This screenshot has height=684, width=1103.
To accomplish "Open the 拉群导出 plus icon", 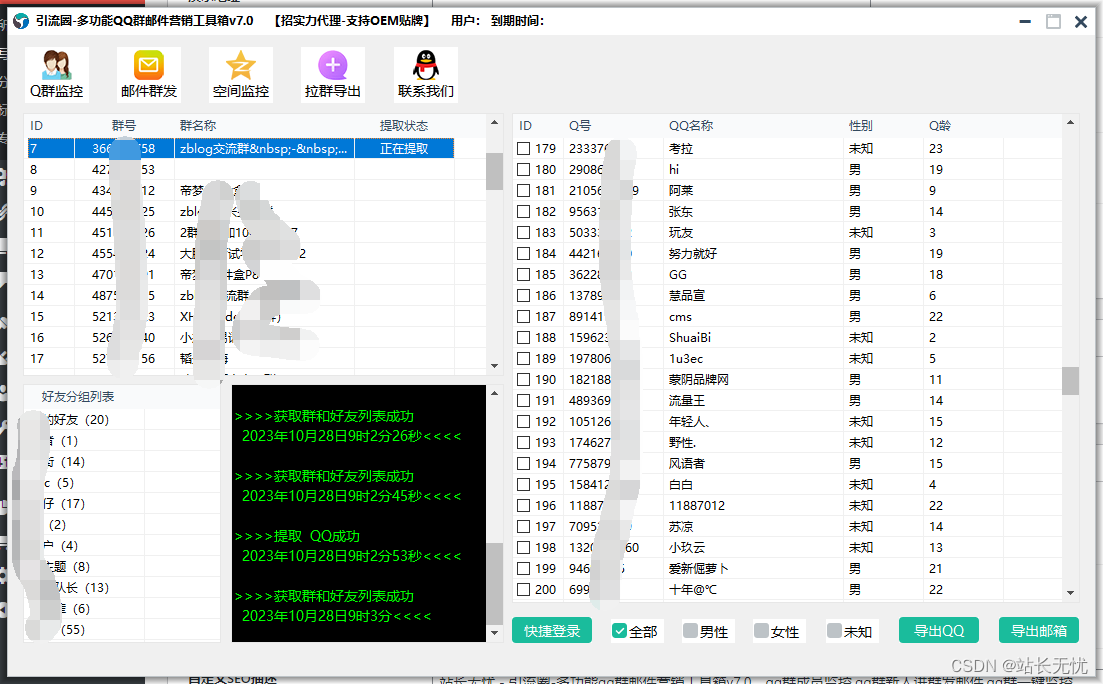I will 333,75.
